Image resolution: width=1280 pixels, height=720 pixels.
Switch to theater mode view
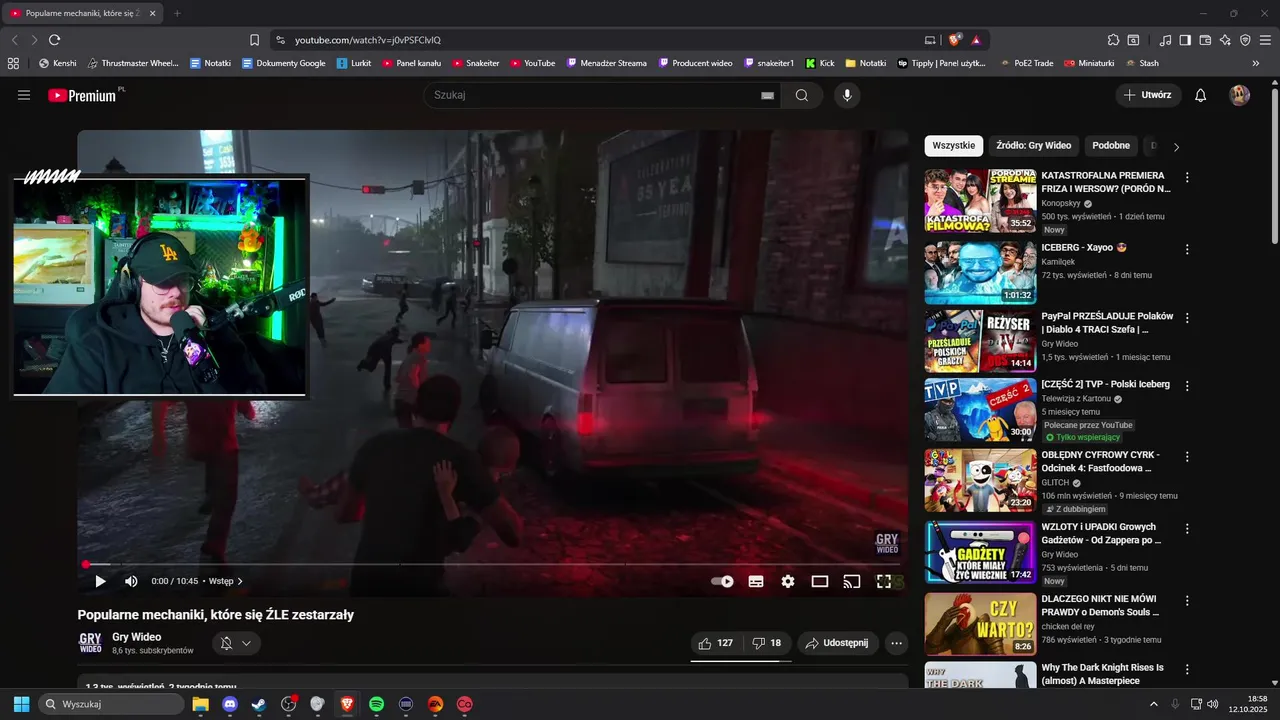click(x=820, y=581)
